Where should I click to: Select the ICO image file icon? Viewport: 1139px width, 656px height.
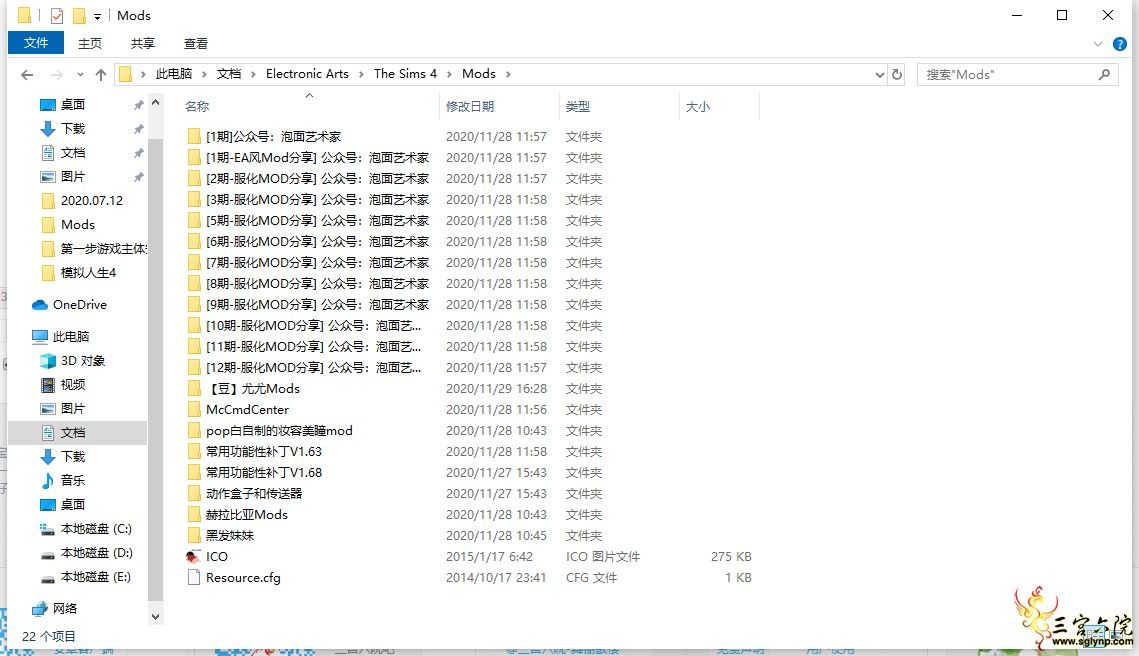[x=194, y=557]
